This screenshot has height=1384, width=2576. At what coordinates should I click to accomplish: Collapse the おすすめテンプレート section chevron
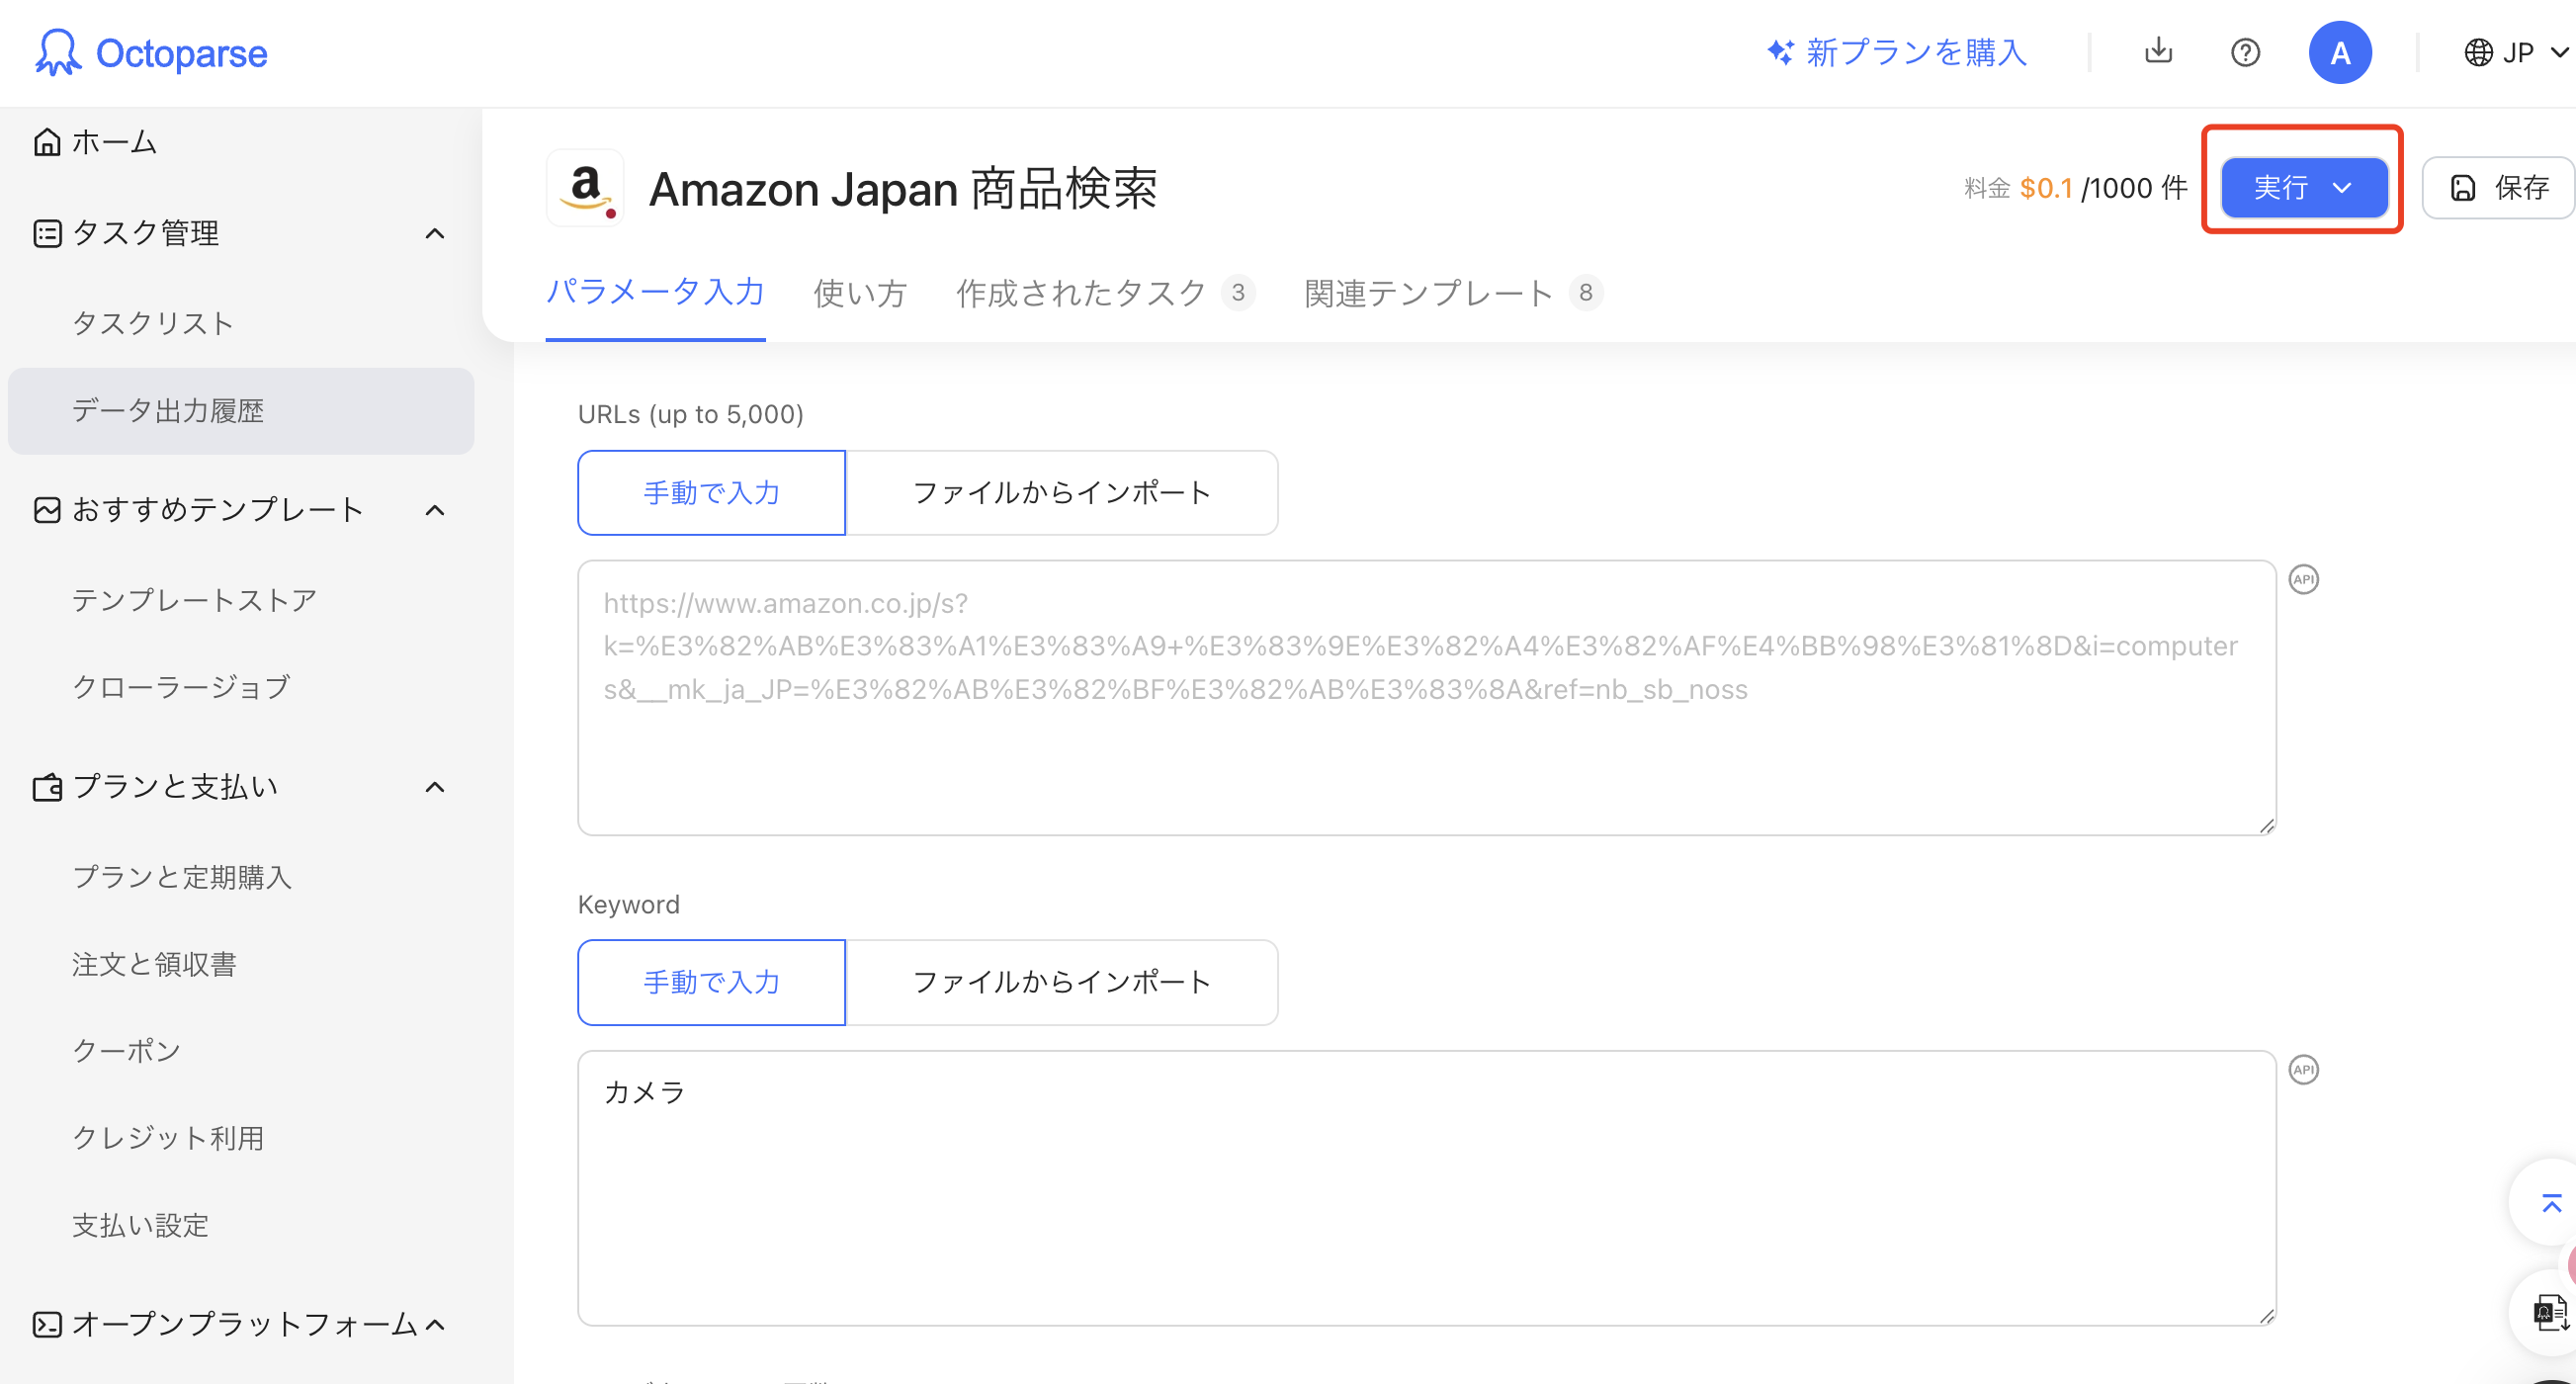click(x=434, y=510)
